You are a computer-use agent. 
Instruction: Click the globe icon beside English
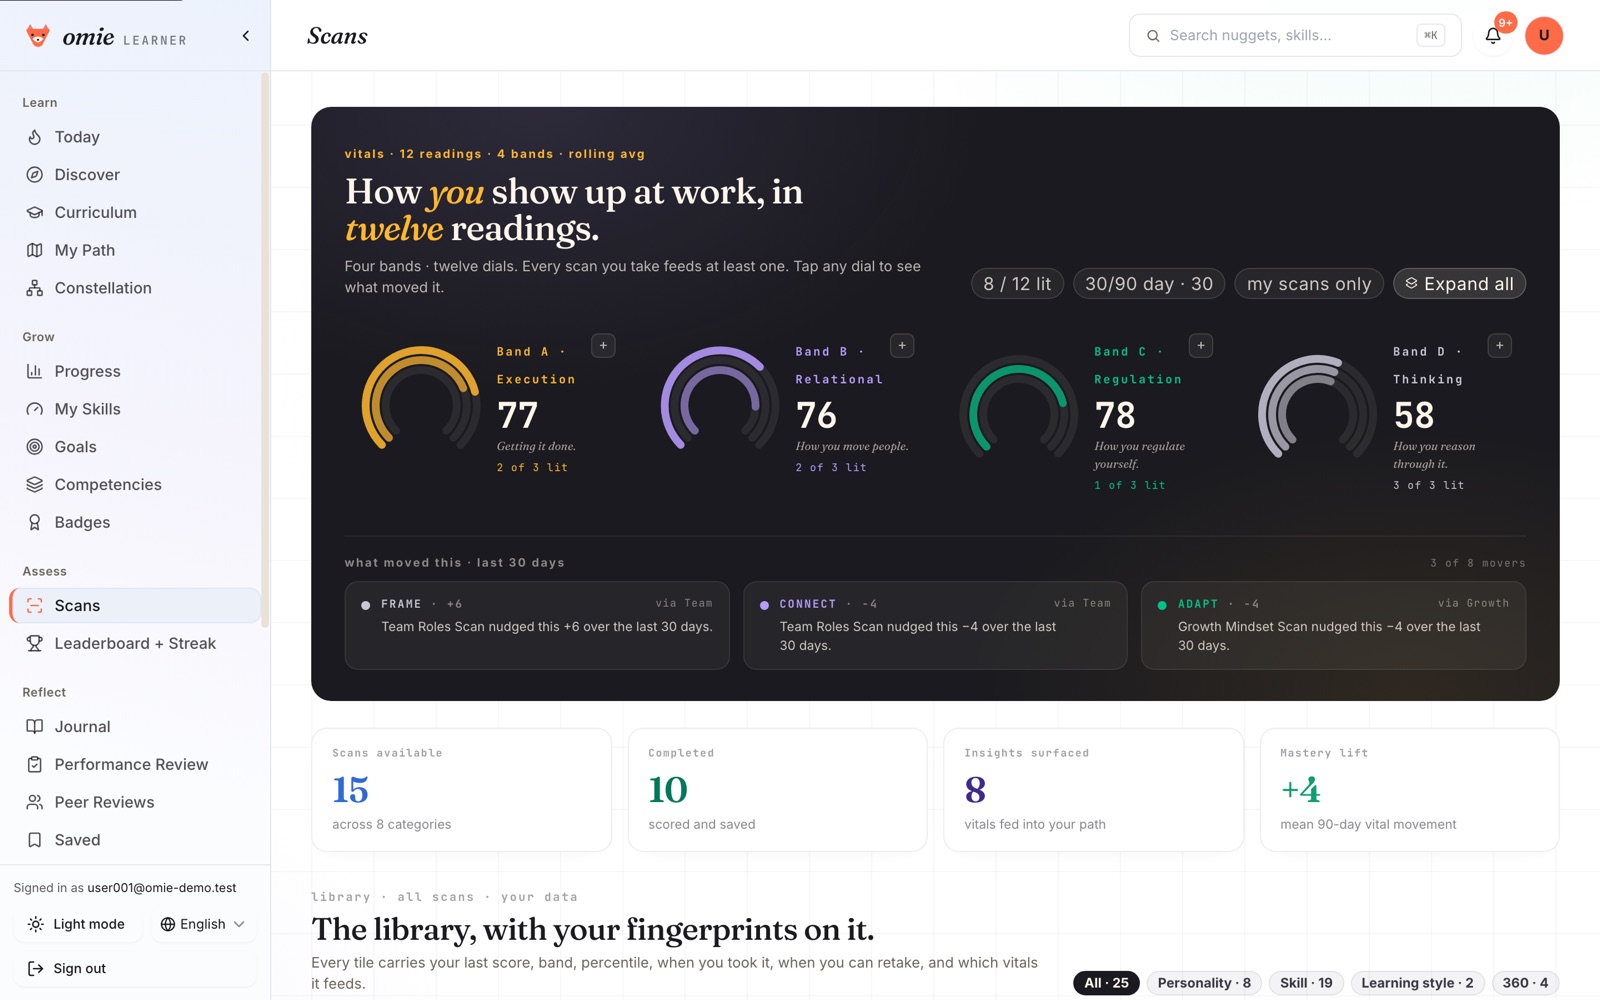168,924
